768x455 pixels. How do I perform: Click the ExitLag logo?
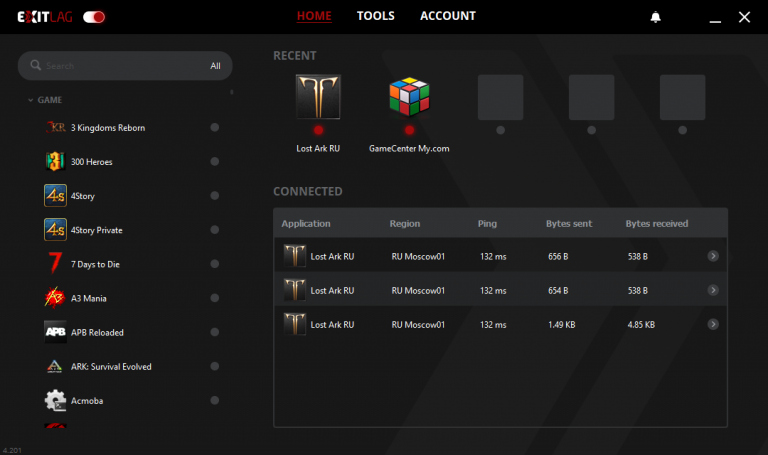tap(45, 17)
